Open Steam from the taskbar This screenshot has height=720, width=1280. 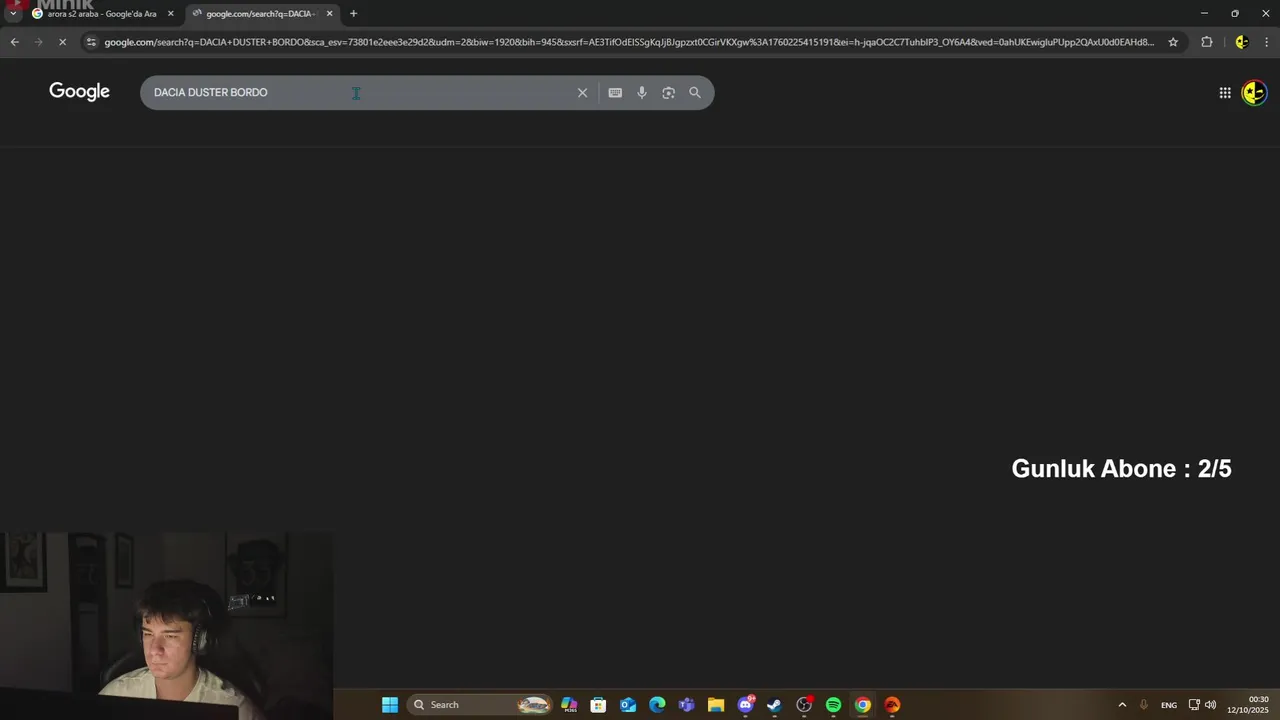click(774, 705)
